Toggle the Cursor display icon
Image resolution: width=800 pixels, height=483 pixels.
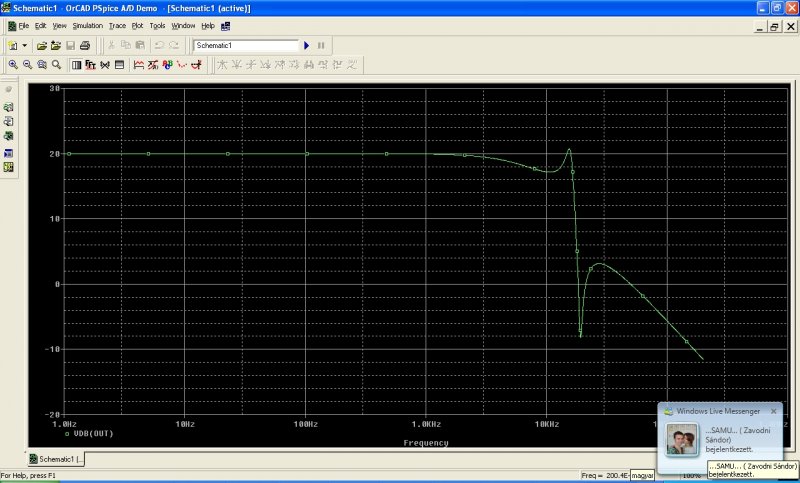(196, 65)
